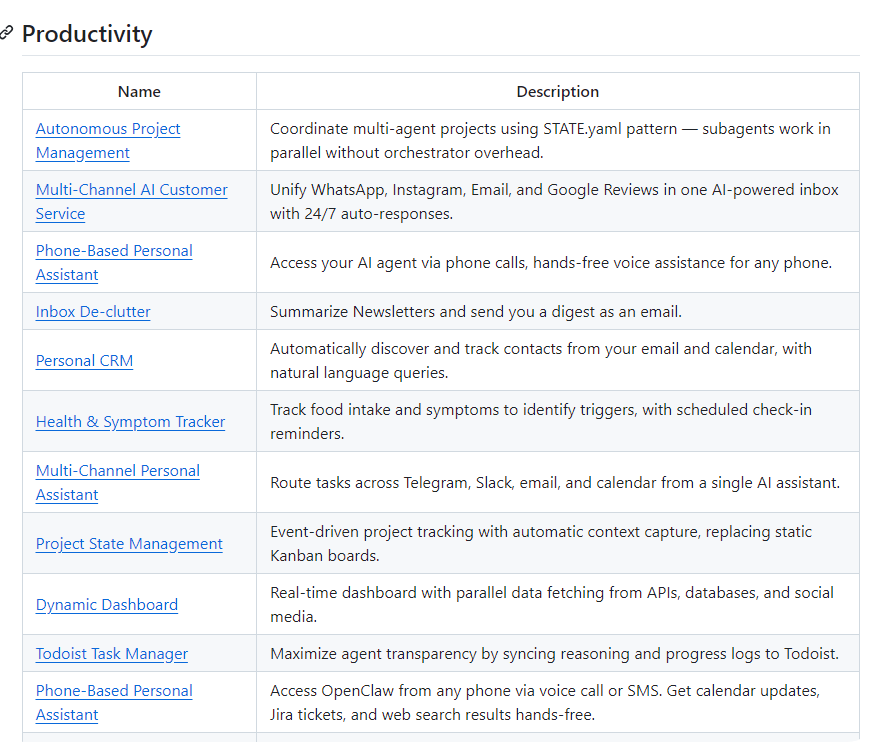
Task: Click the Summarize Newsletters description cell
Action: [x=476, y=312]
